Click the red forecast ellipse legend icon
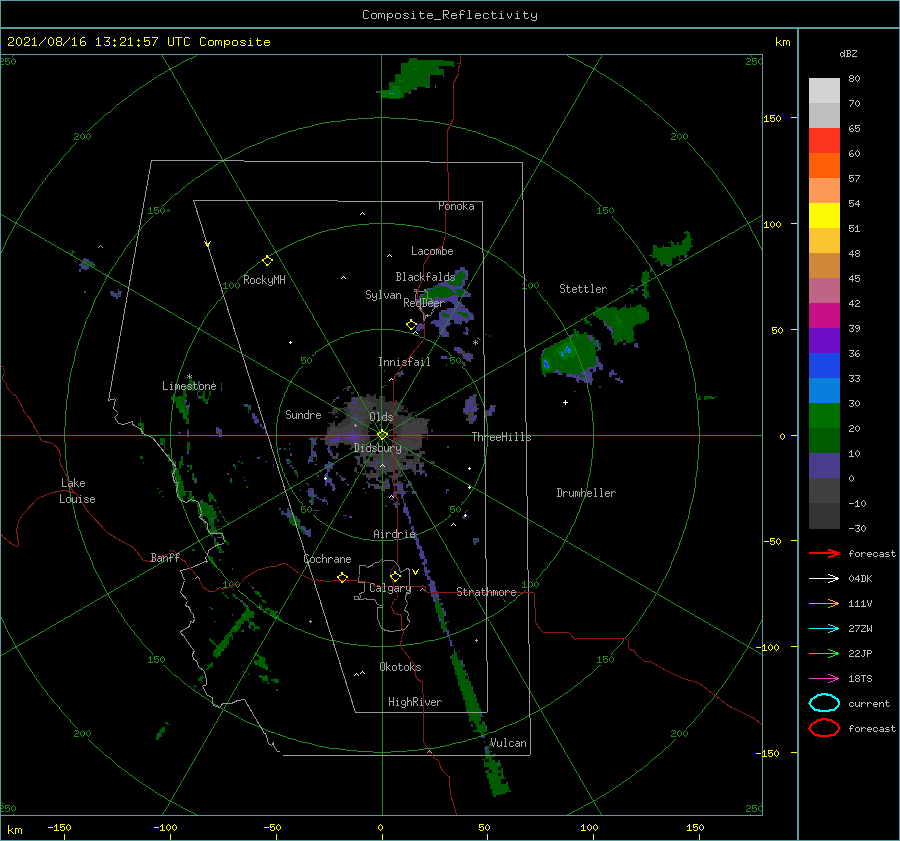 [x=824, y=728]
